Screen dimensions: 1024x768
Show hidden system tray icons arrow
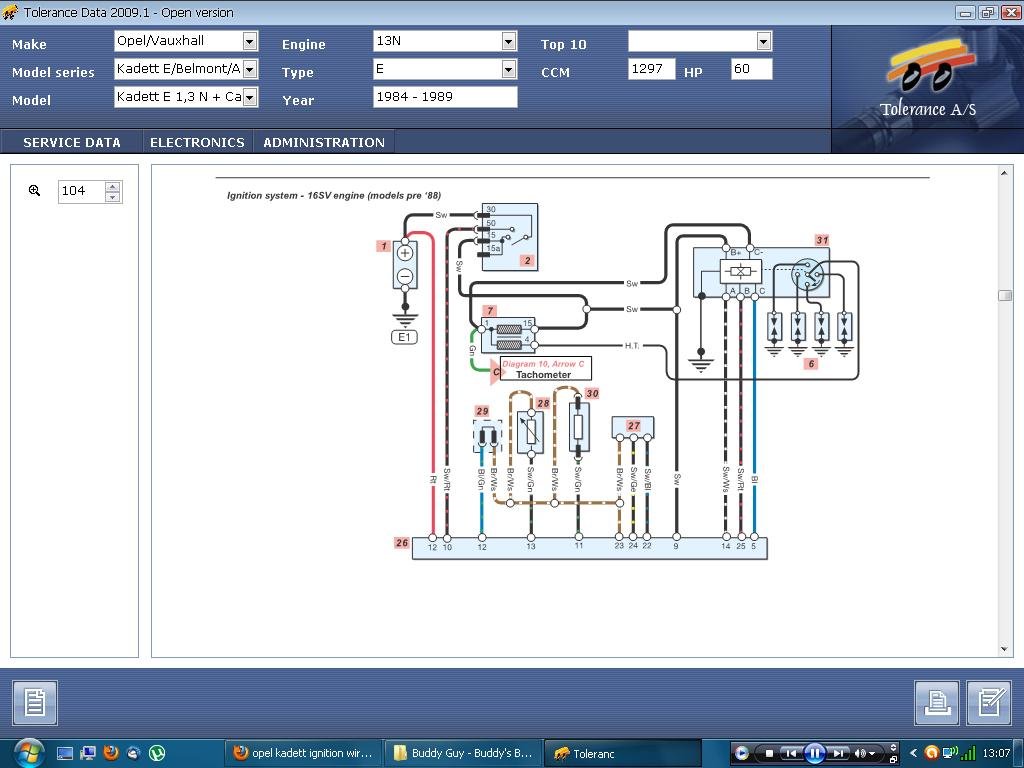click(914, 753)
